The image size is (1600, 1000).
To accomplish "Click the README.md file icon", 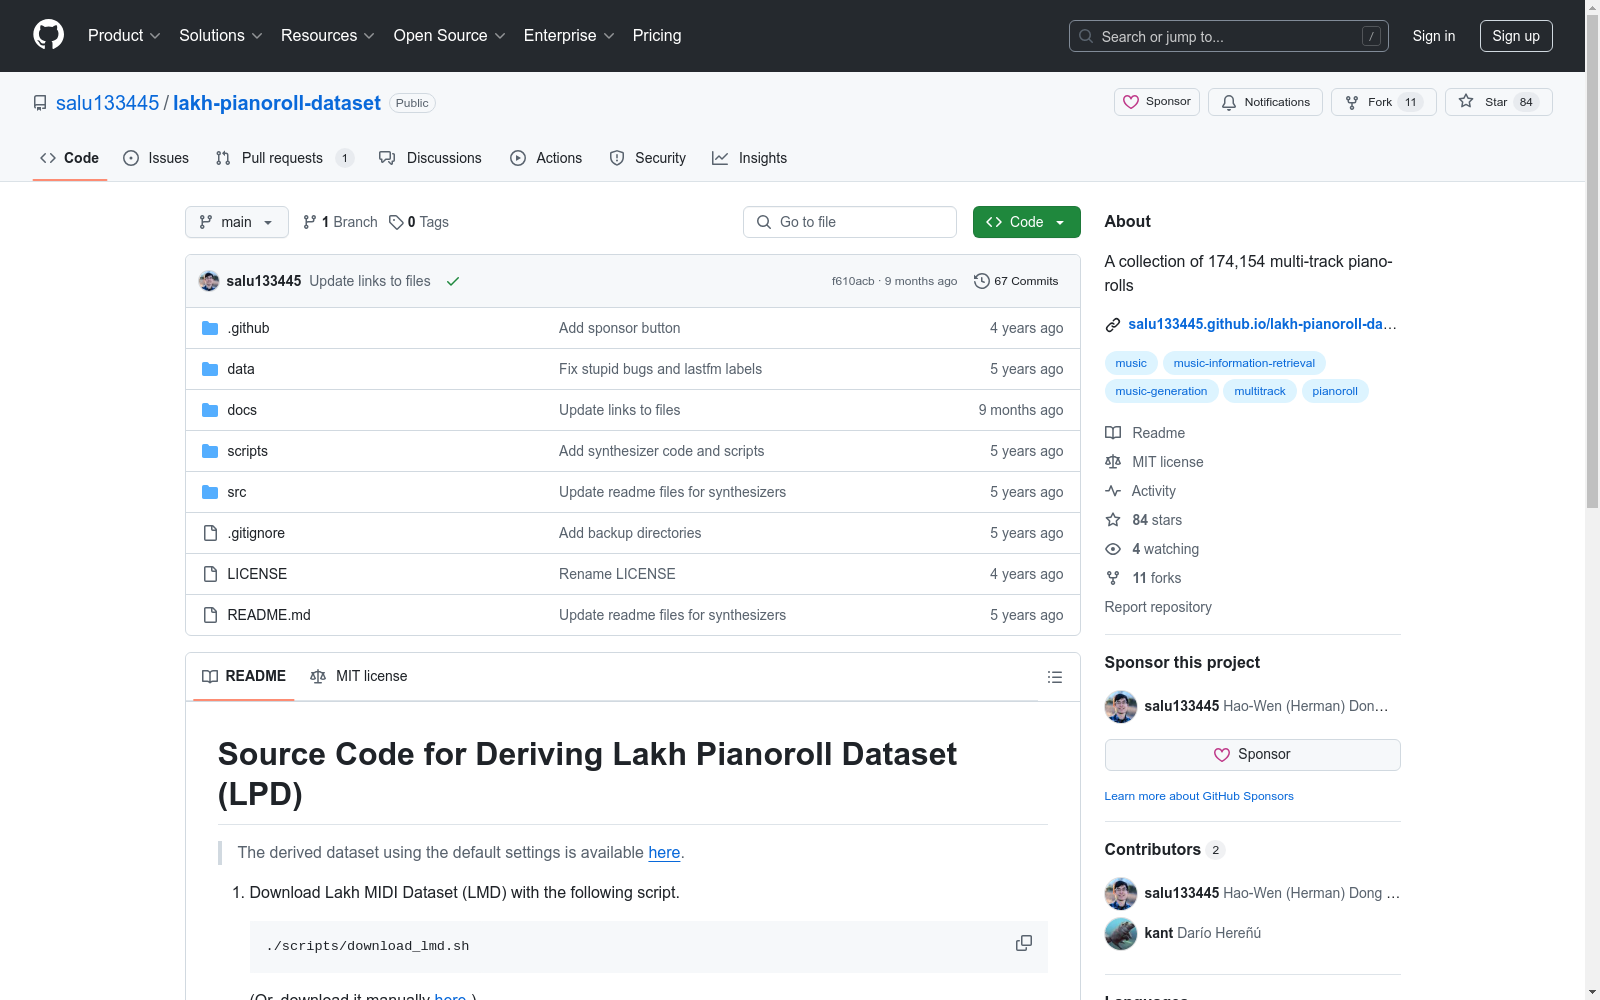I will [x=210, y=615].
